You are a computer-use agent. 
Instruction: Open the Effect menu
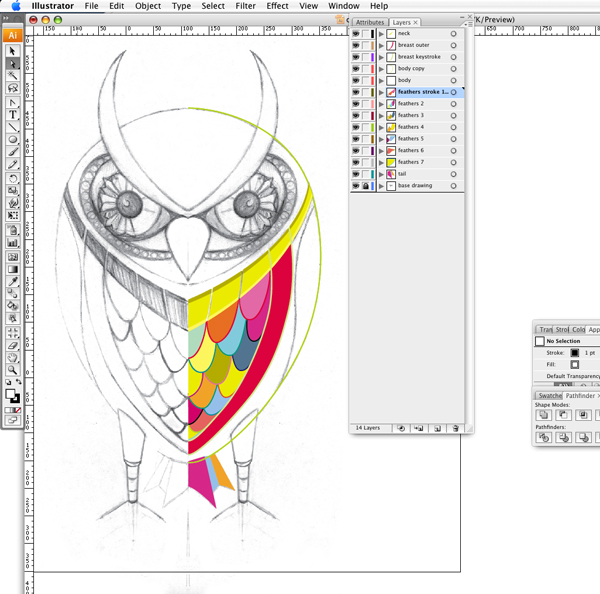click(277, 6)
